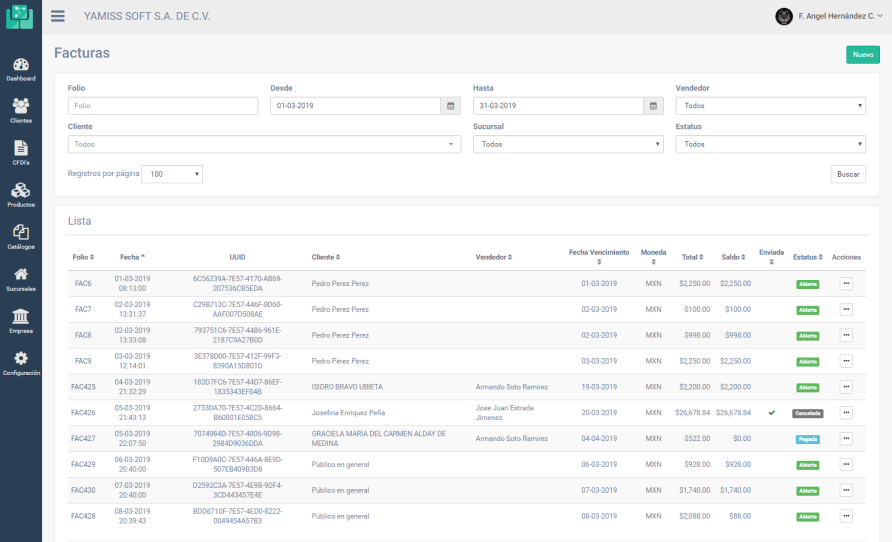Open the Productos sidebar icon

(20, 192)
